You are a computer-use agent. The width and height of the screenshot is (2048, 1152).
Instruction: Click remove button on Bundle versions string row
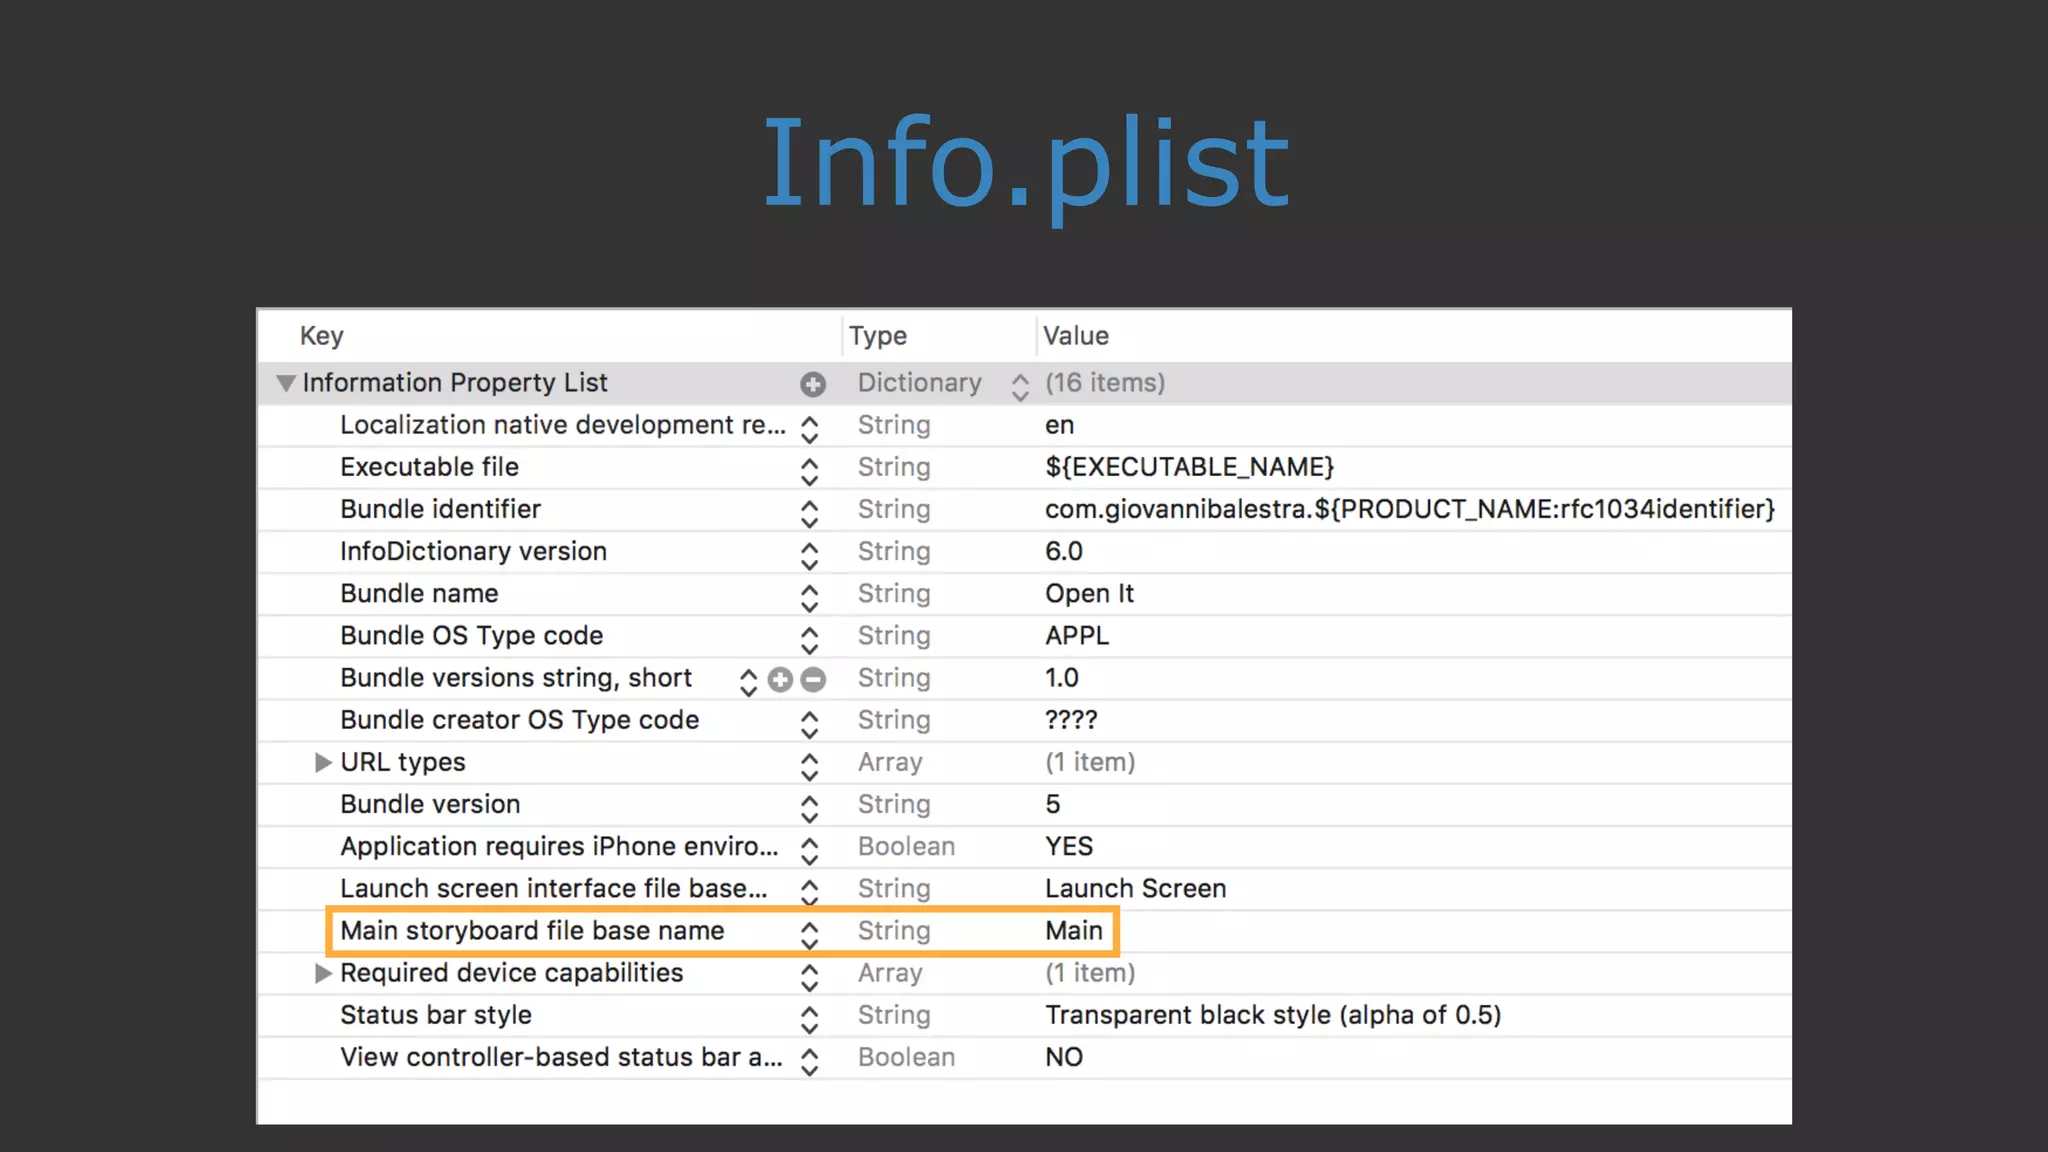pos(814,680)
